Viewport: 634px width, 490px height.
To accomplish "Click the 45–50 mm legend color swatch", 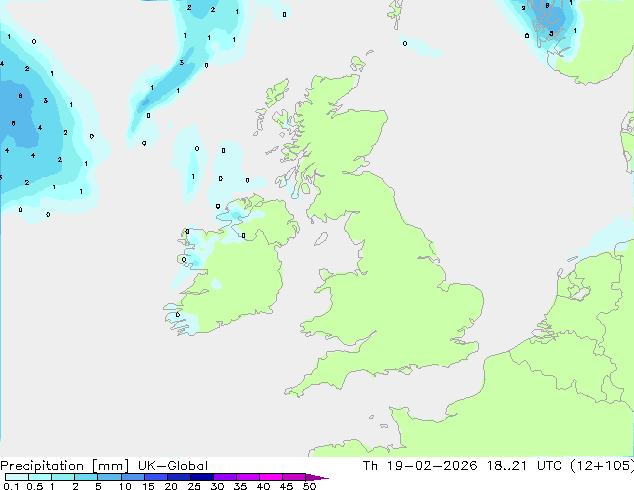I will [294, 477].
